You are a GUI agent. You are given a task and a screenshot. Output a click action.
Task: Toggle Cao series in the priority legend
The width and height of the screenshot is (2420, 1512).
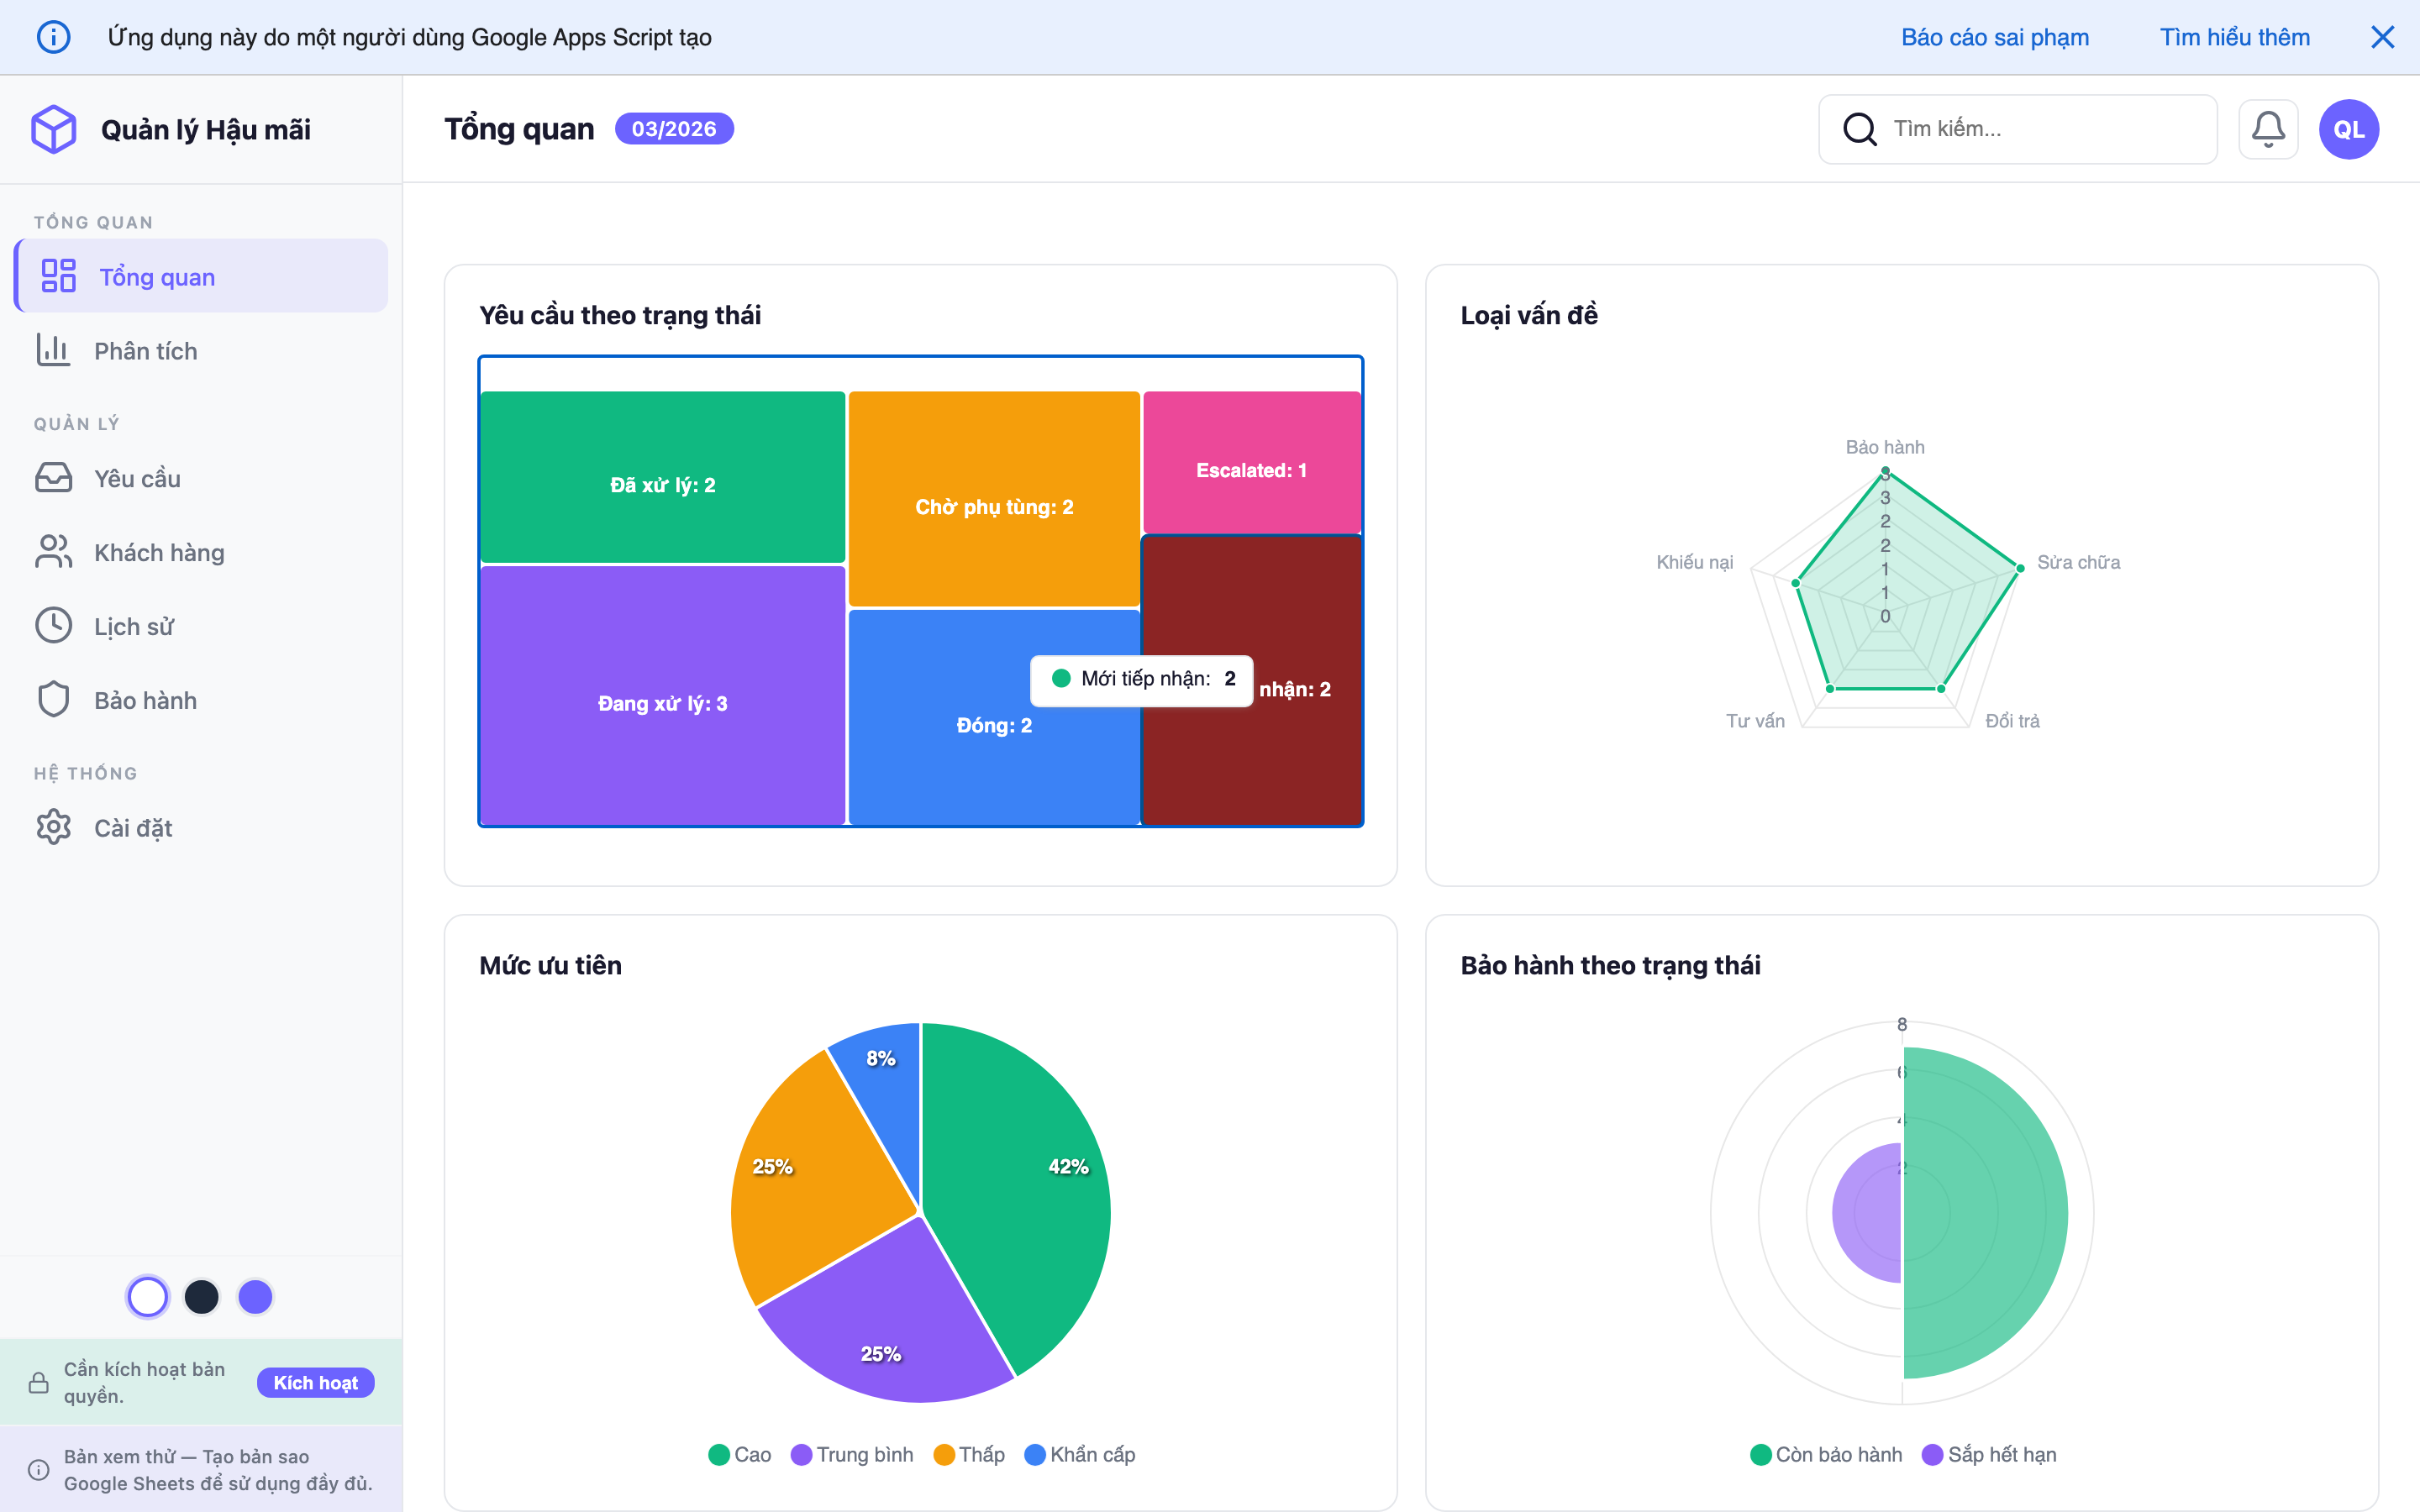click(740, 1454)
